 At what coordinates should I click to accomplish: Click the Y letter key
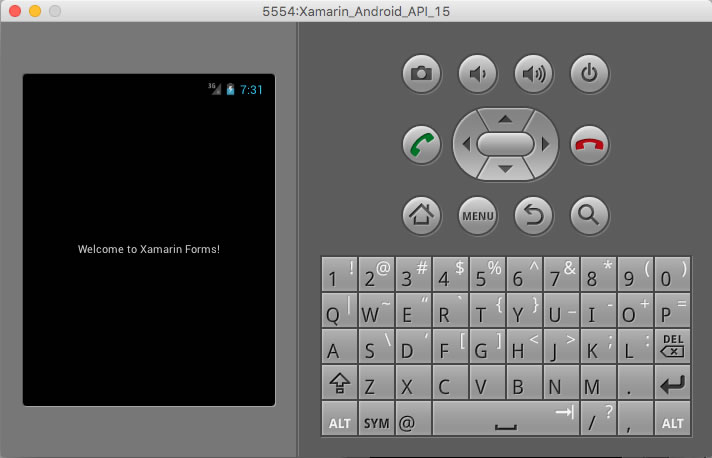pyautogui.click(x=524, y=310)
